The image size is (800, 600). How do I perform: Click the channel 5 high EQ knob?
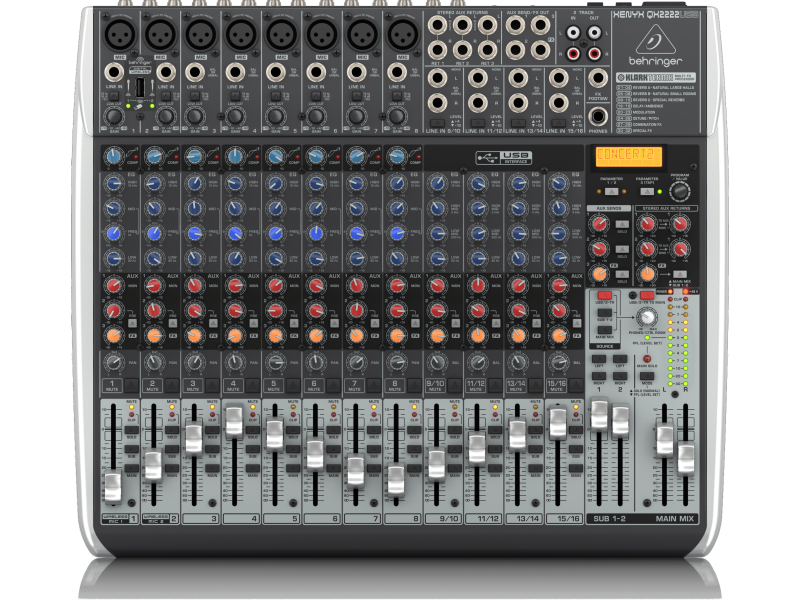pyautogui.click(x=276, y=183)
